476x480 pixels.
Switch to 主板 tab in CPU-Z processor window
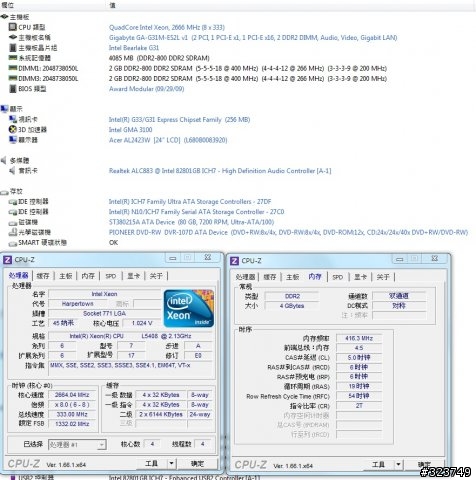click(66, 276)
